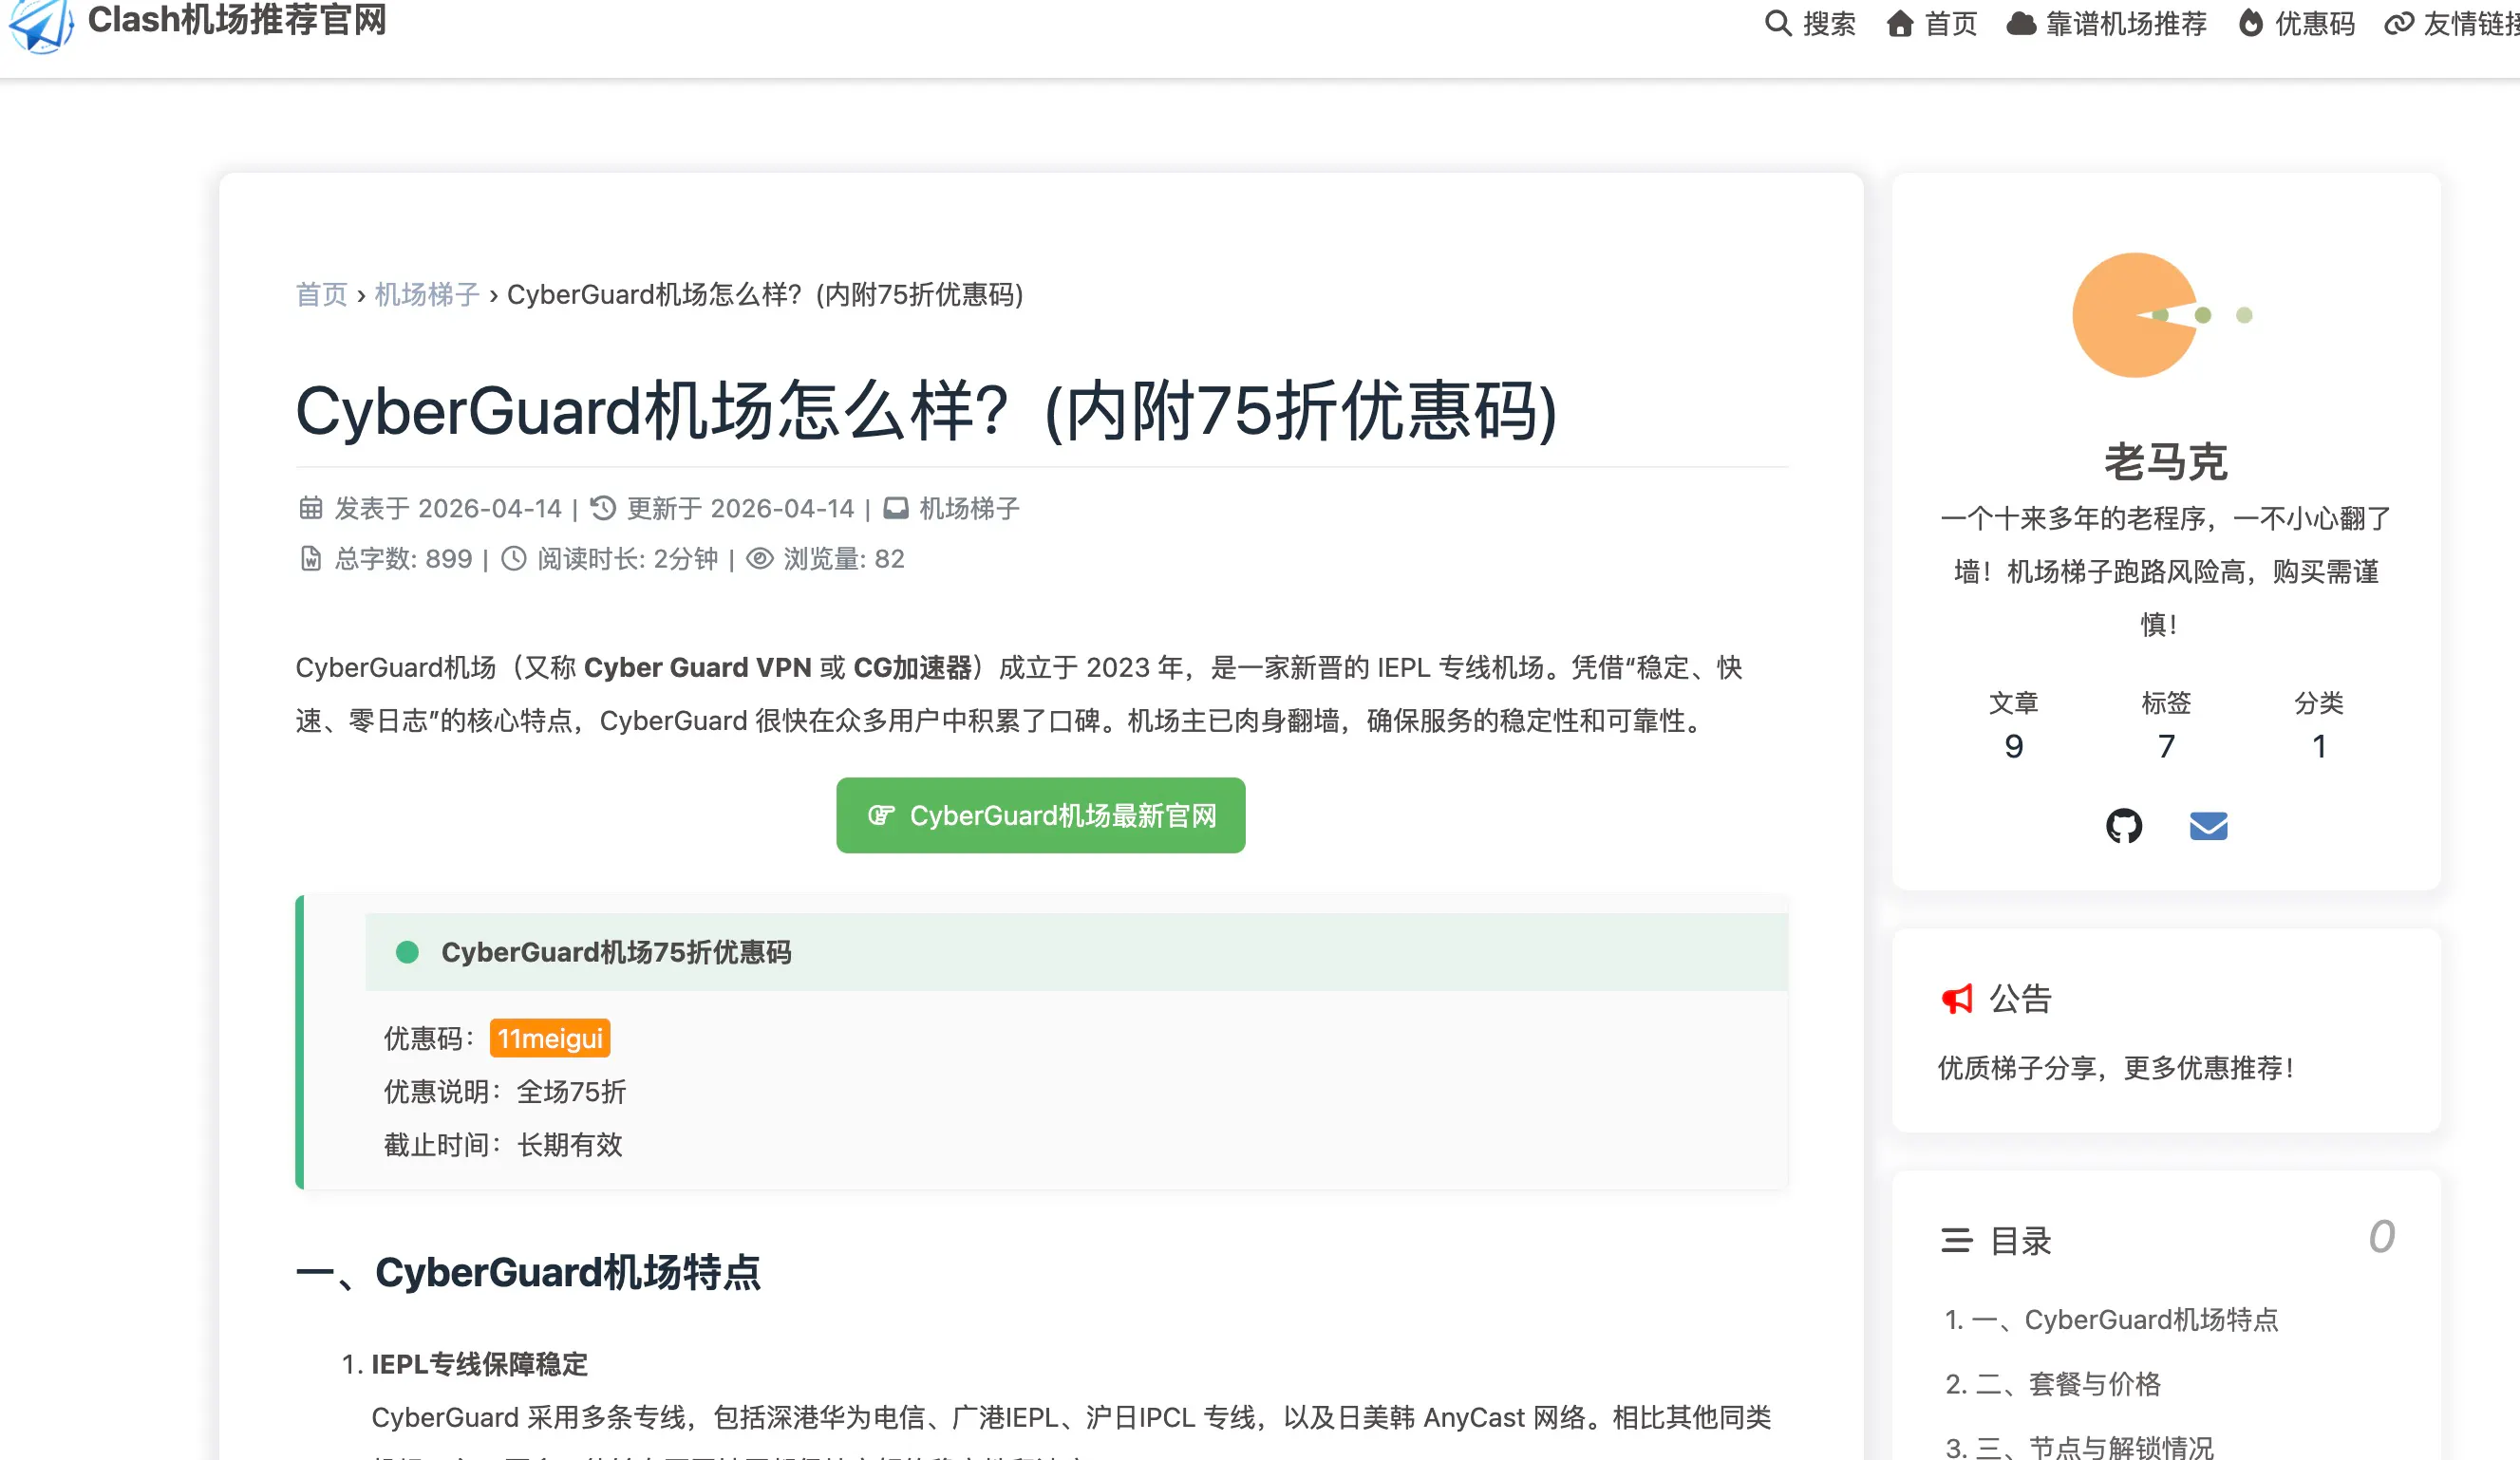The image size is (2520, 1460).
Task: Click the table of contents progress number
Action: [x=2381, y=1237]
